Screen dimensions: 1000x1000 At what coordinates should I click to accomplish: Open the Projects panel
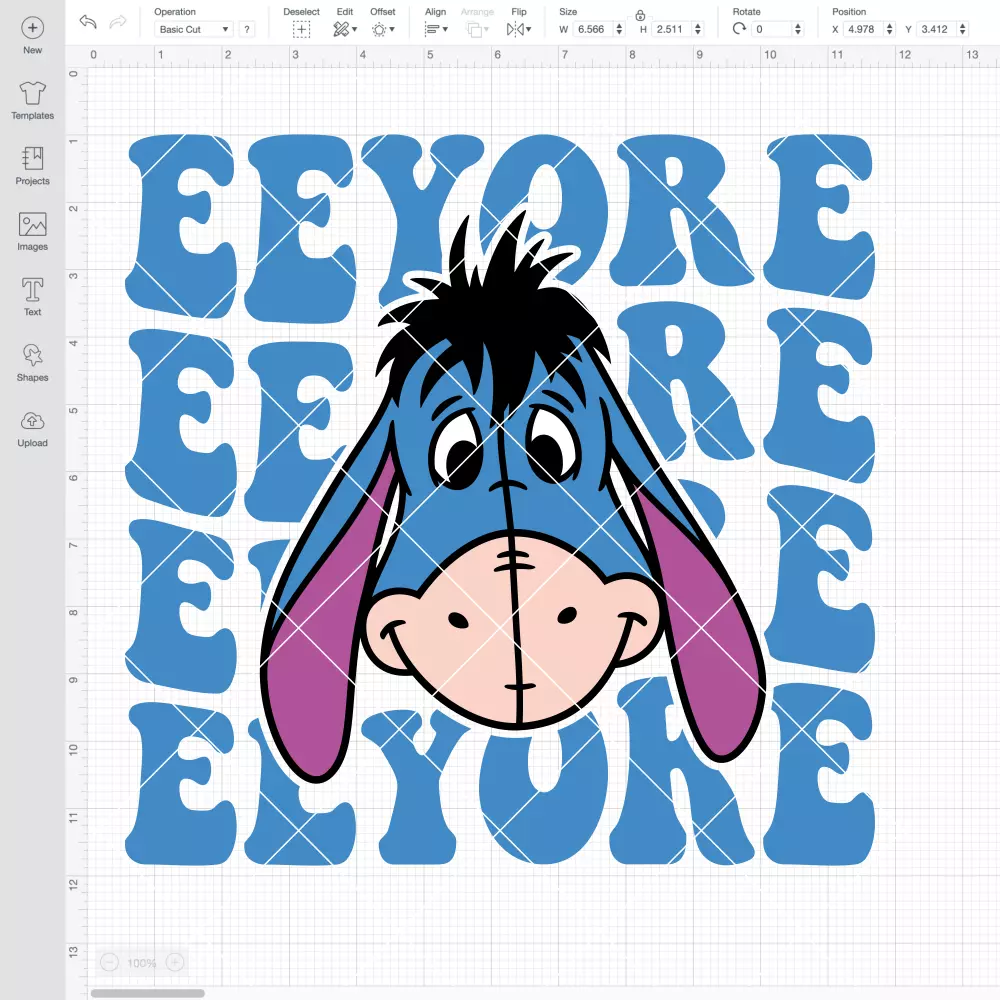[33, 166]
